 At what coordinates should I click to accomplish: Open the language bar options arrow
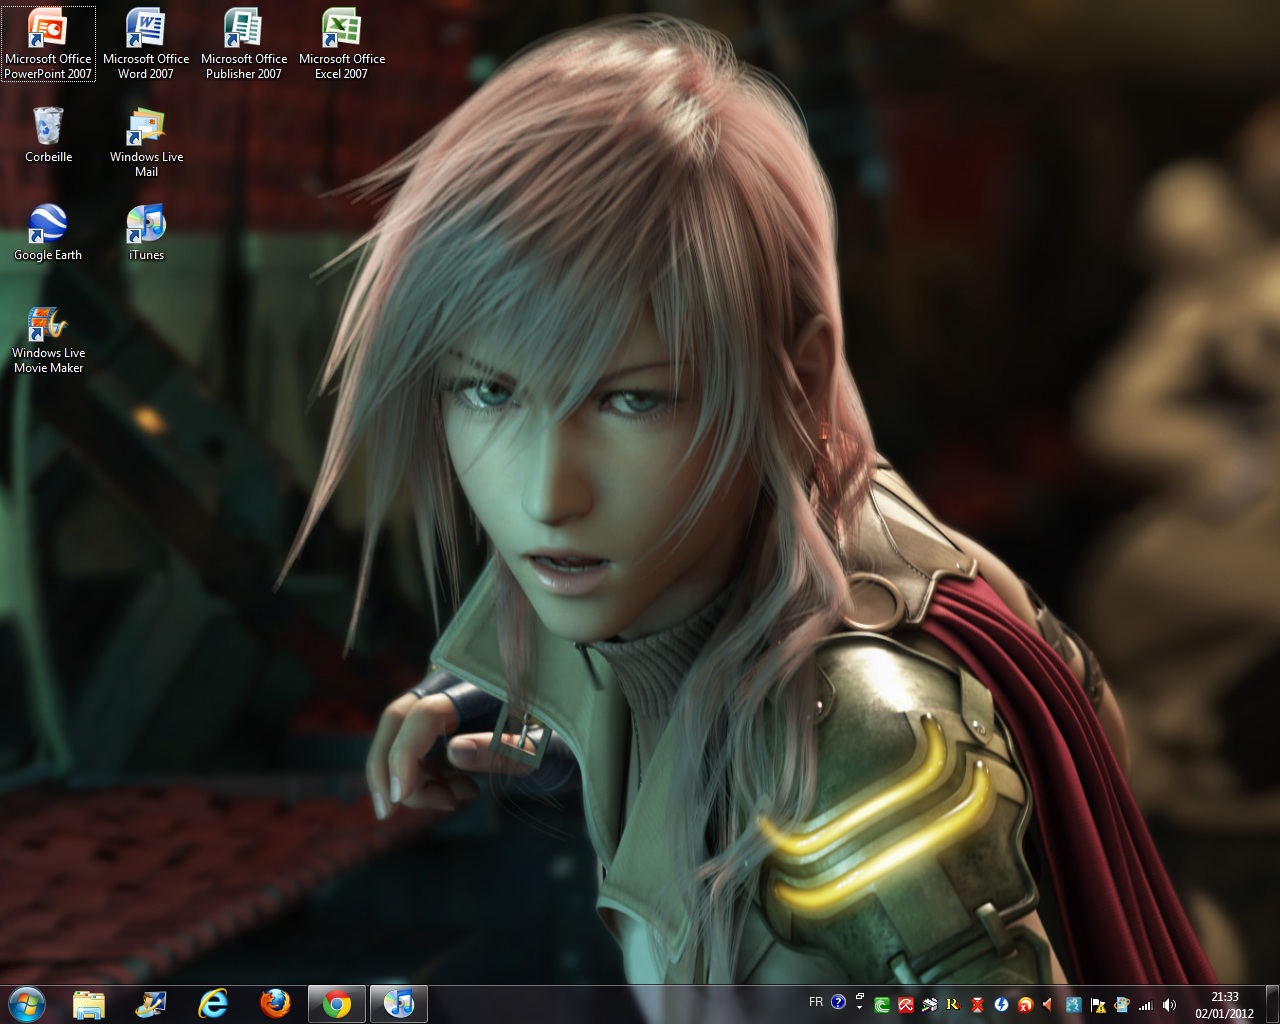(859, 1008)
